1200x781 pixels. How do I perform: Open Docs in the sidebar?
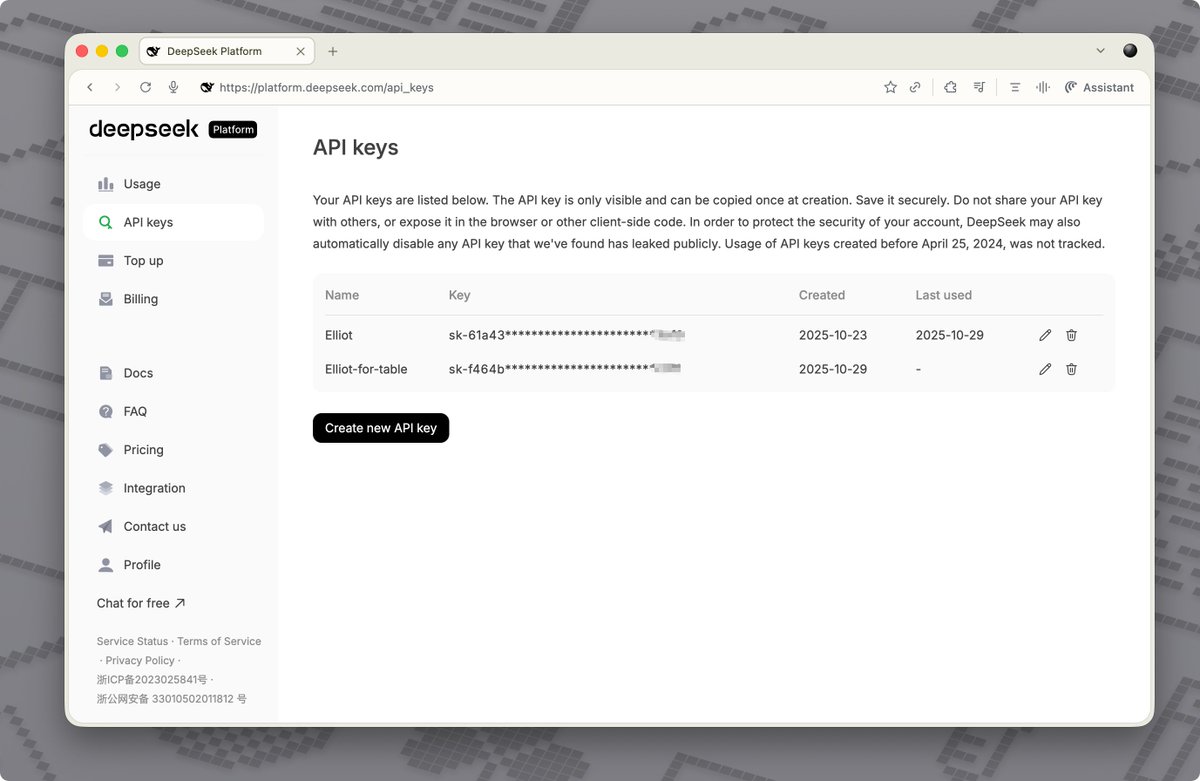[x=173, y=373]
